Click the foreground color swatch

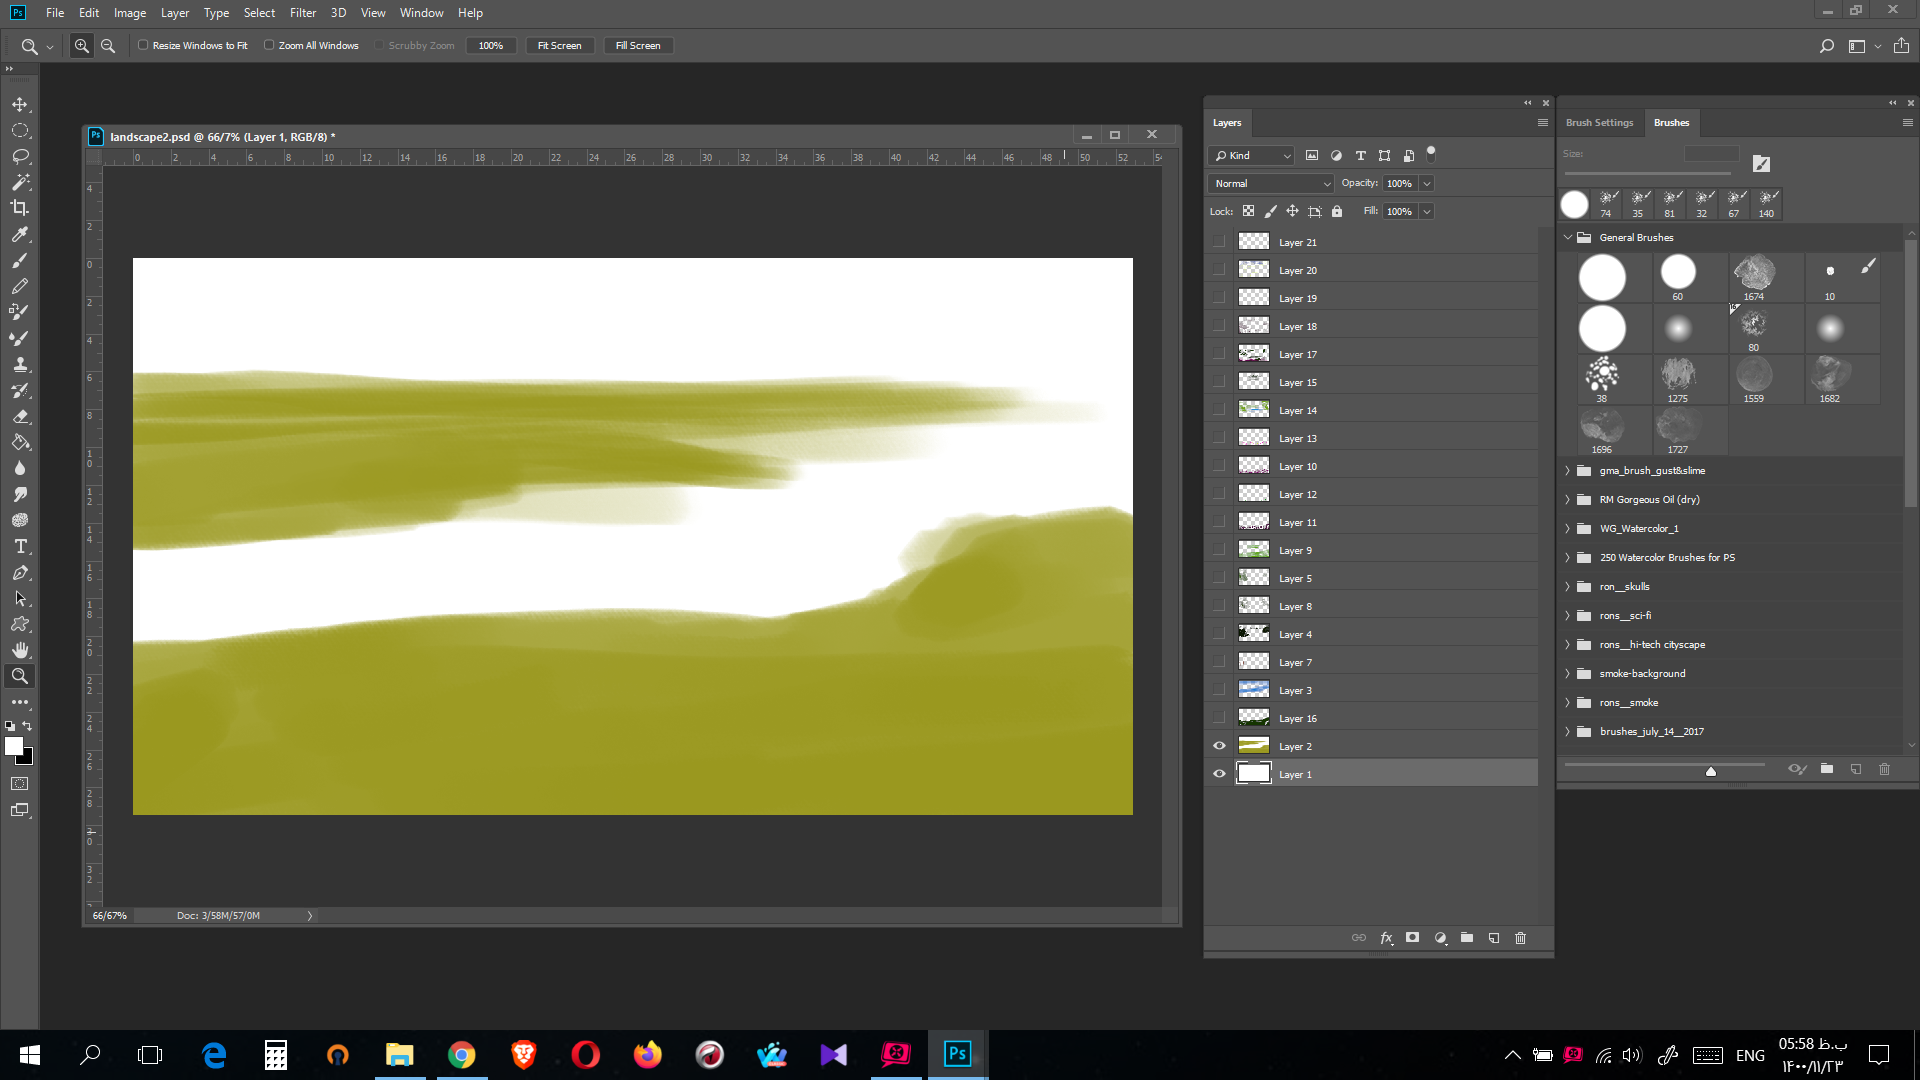[13, 746]
